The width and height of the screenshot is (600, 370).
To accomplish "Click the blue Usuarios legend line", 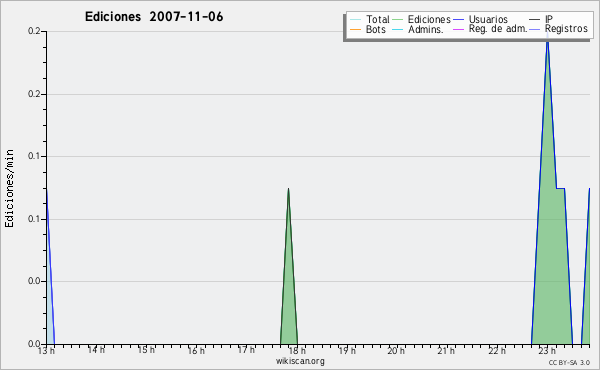I will coord(458,20).
